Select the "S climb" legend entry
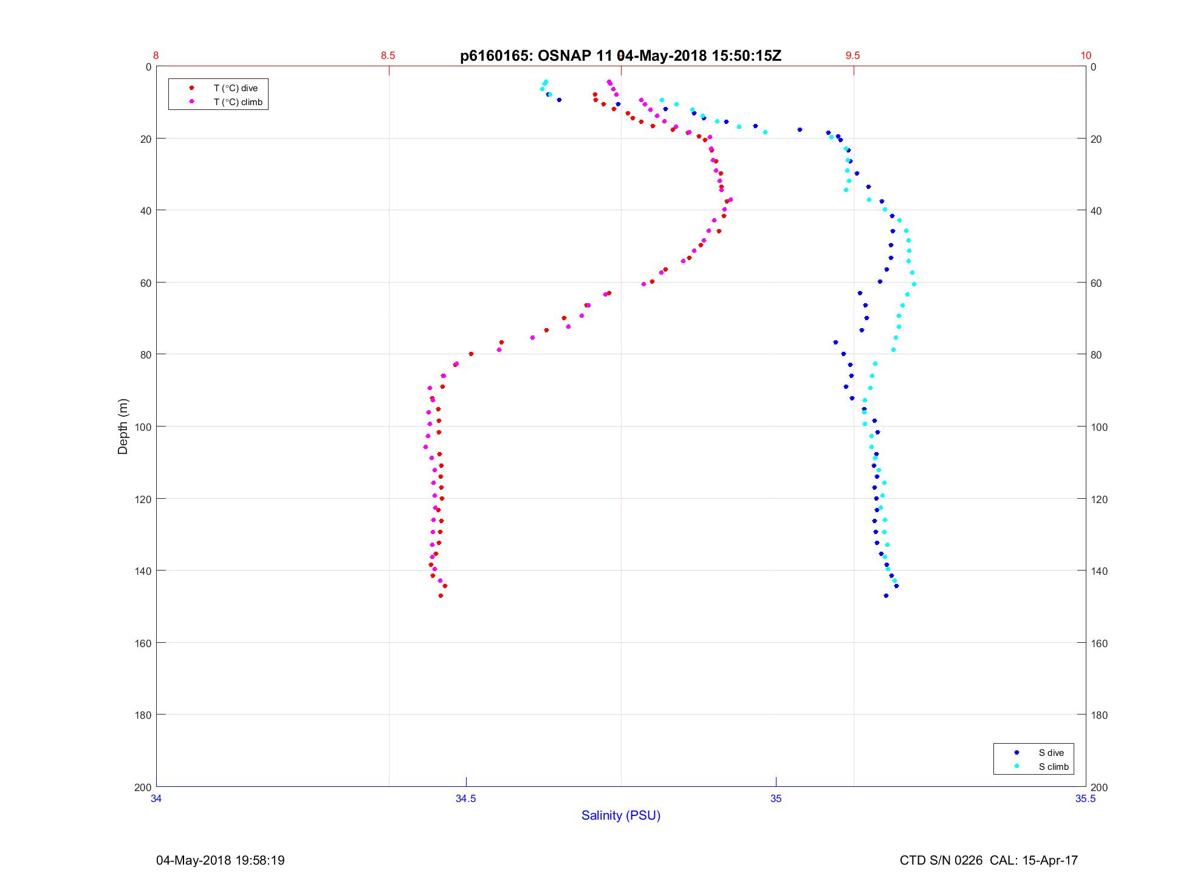This screenshot has width=1200, height=885. (x=1053, y=767)
